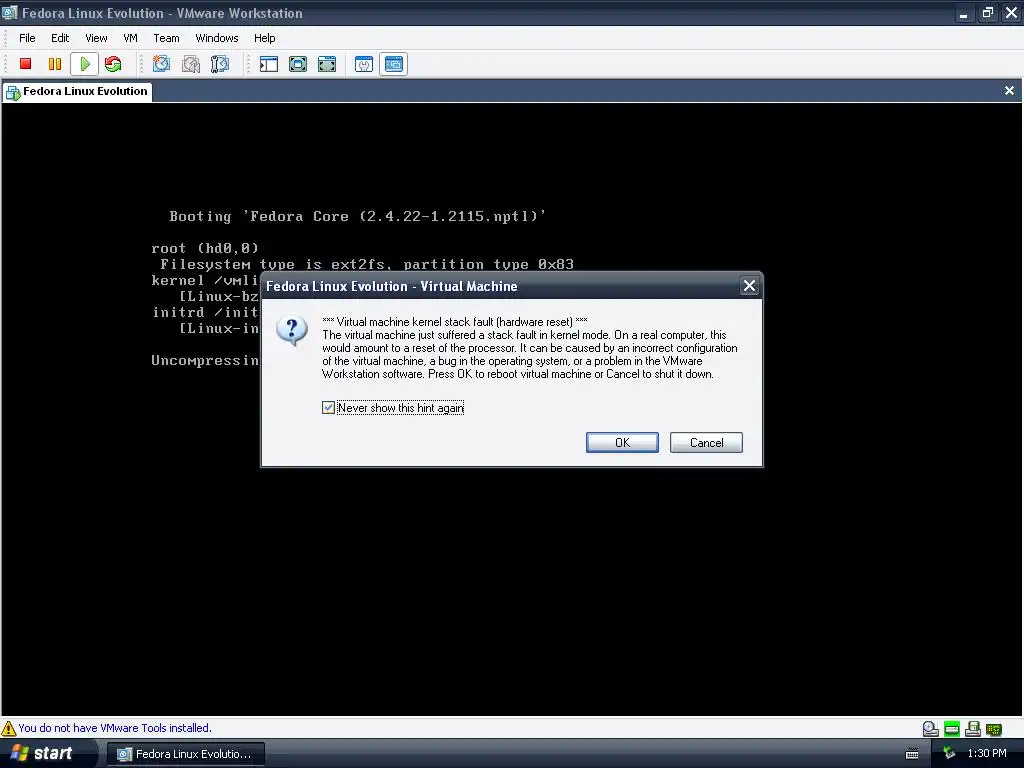1024x768 pixels.
Task: Click Fedora Linux Evolutio... taskbar button
Action: pyautogui.click(x=185, y=754)
